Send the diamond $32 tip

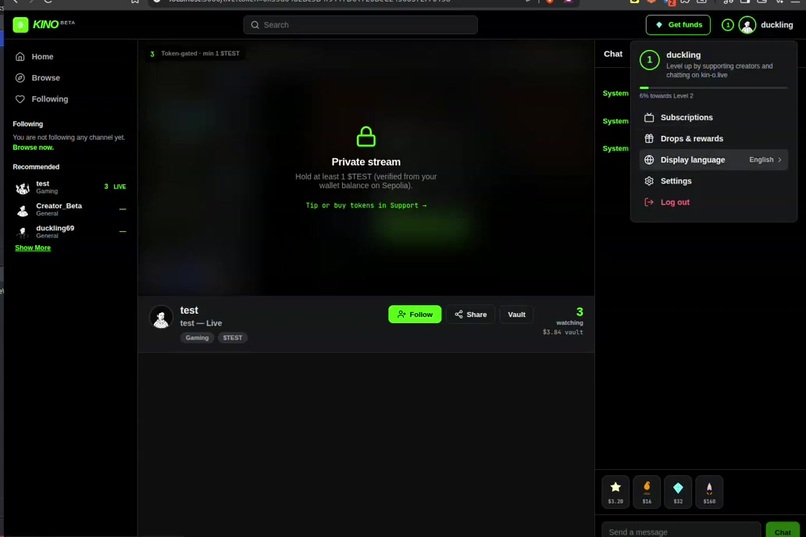(x=678, y=492)
